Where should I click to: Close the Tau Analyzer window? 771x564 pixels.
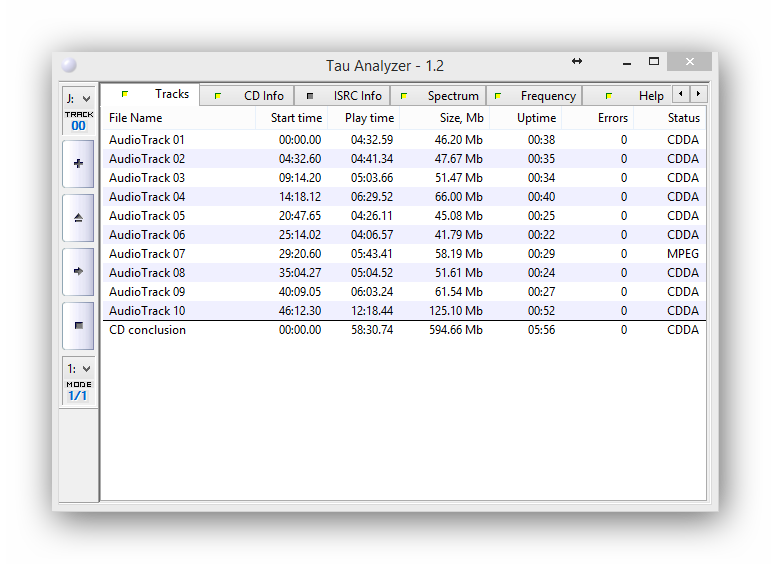tap(690, 61)
